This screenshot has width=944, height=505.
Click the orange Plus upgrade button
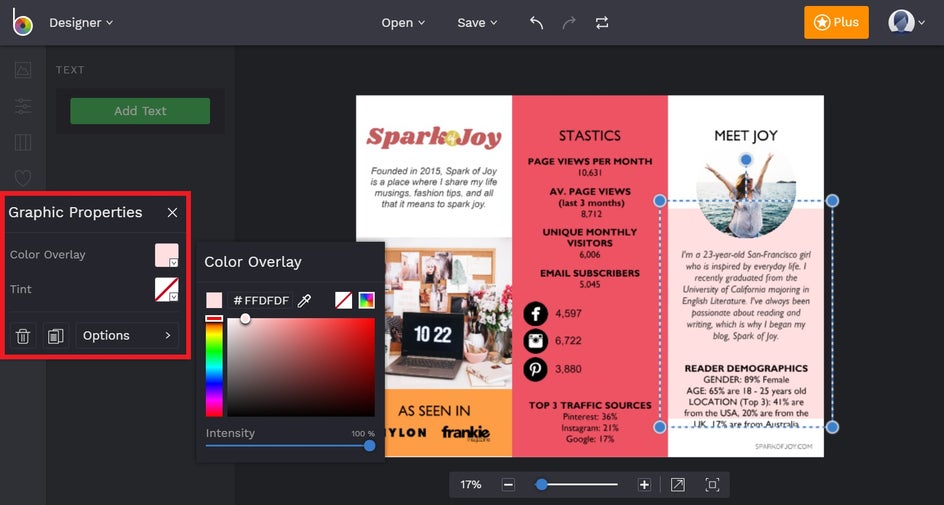pos(836,22)
